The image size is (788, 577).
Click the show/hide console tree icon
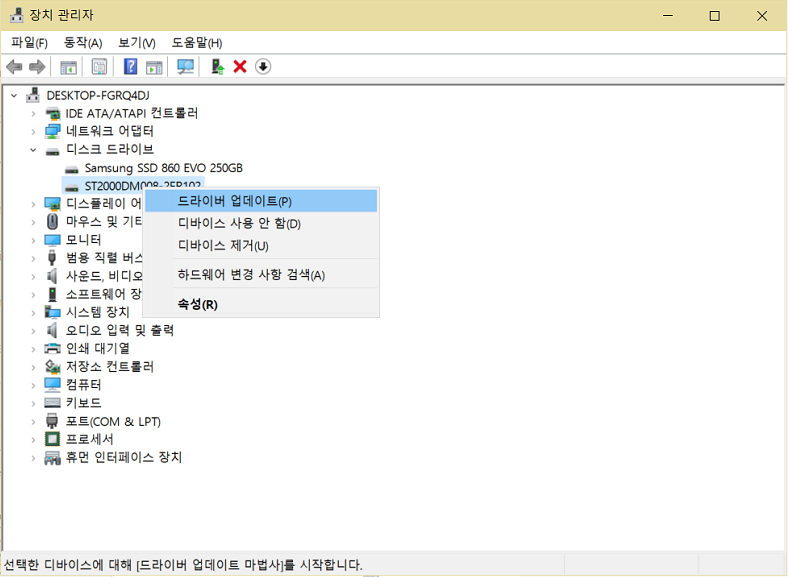68,66
